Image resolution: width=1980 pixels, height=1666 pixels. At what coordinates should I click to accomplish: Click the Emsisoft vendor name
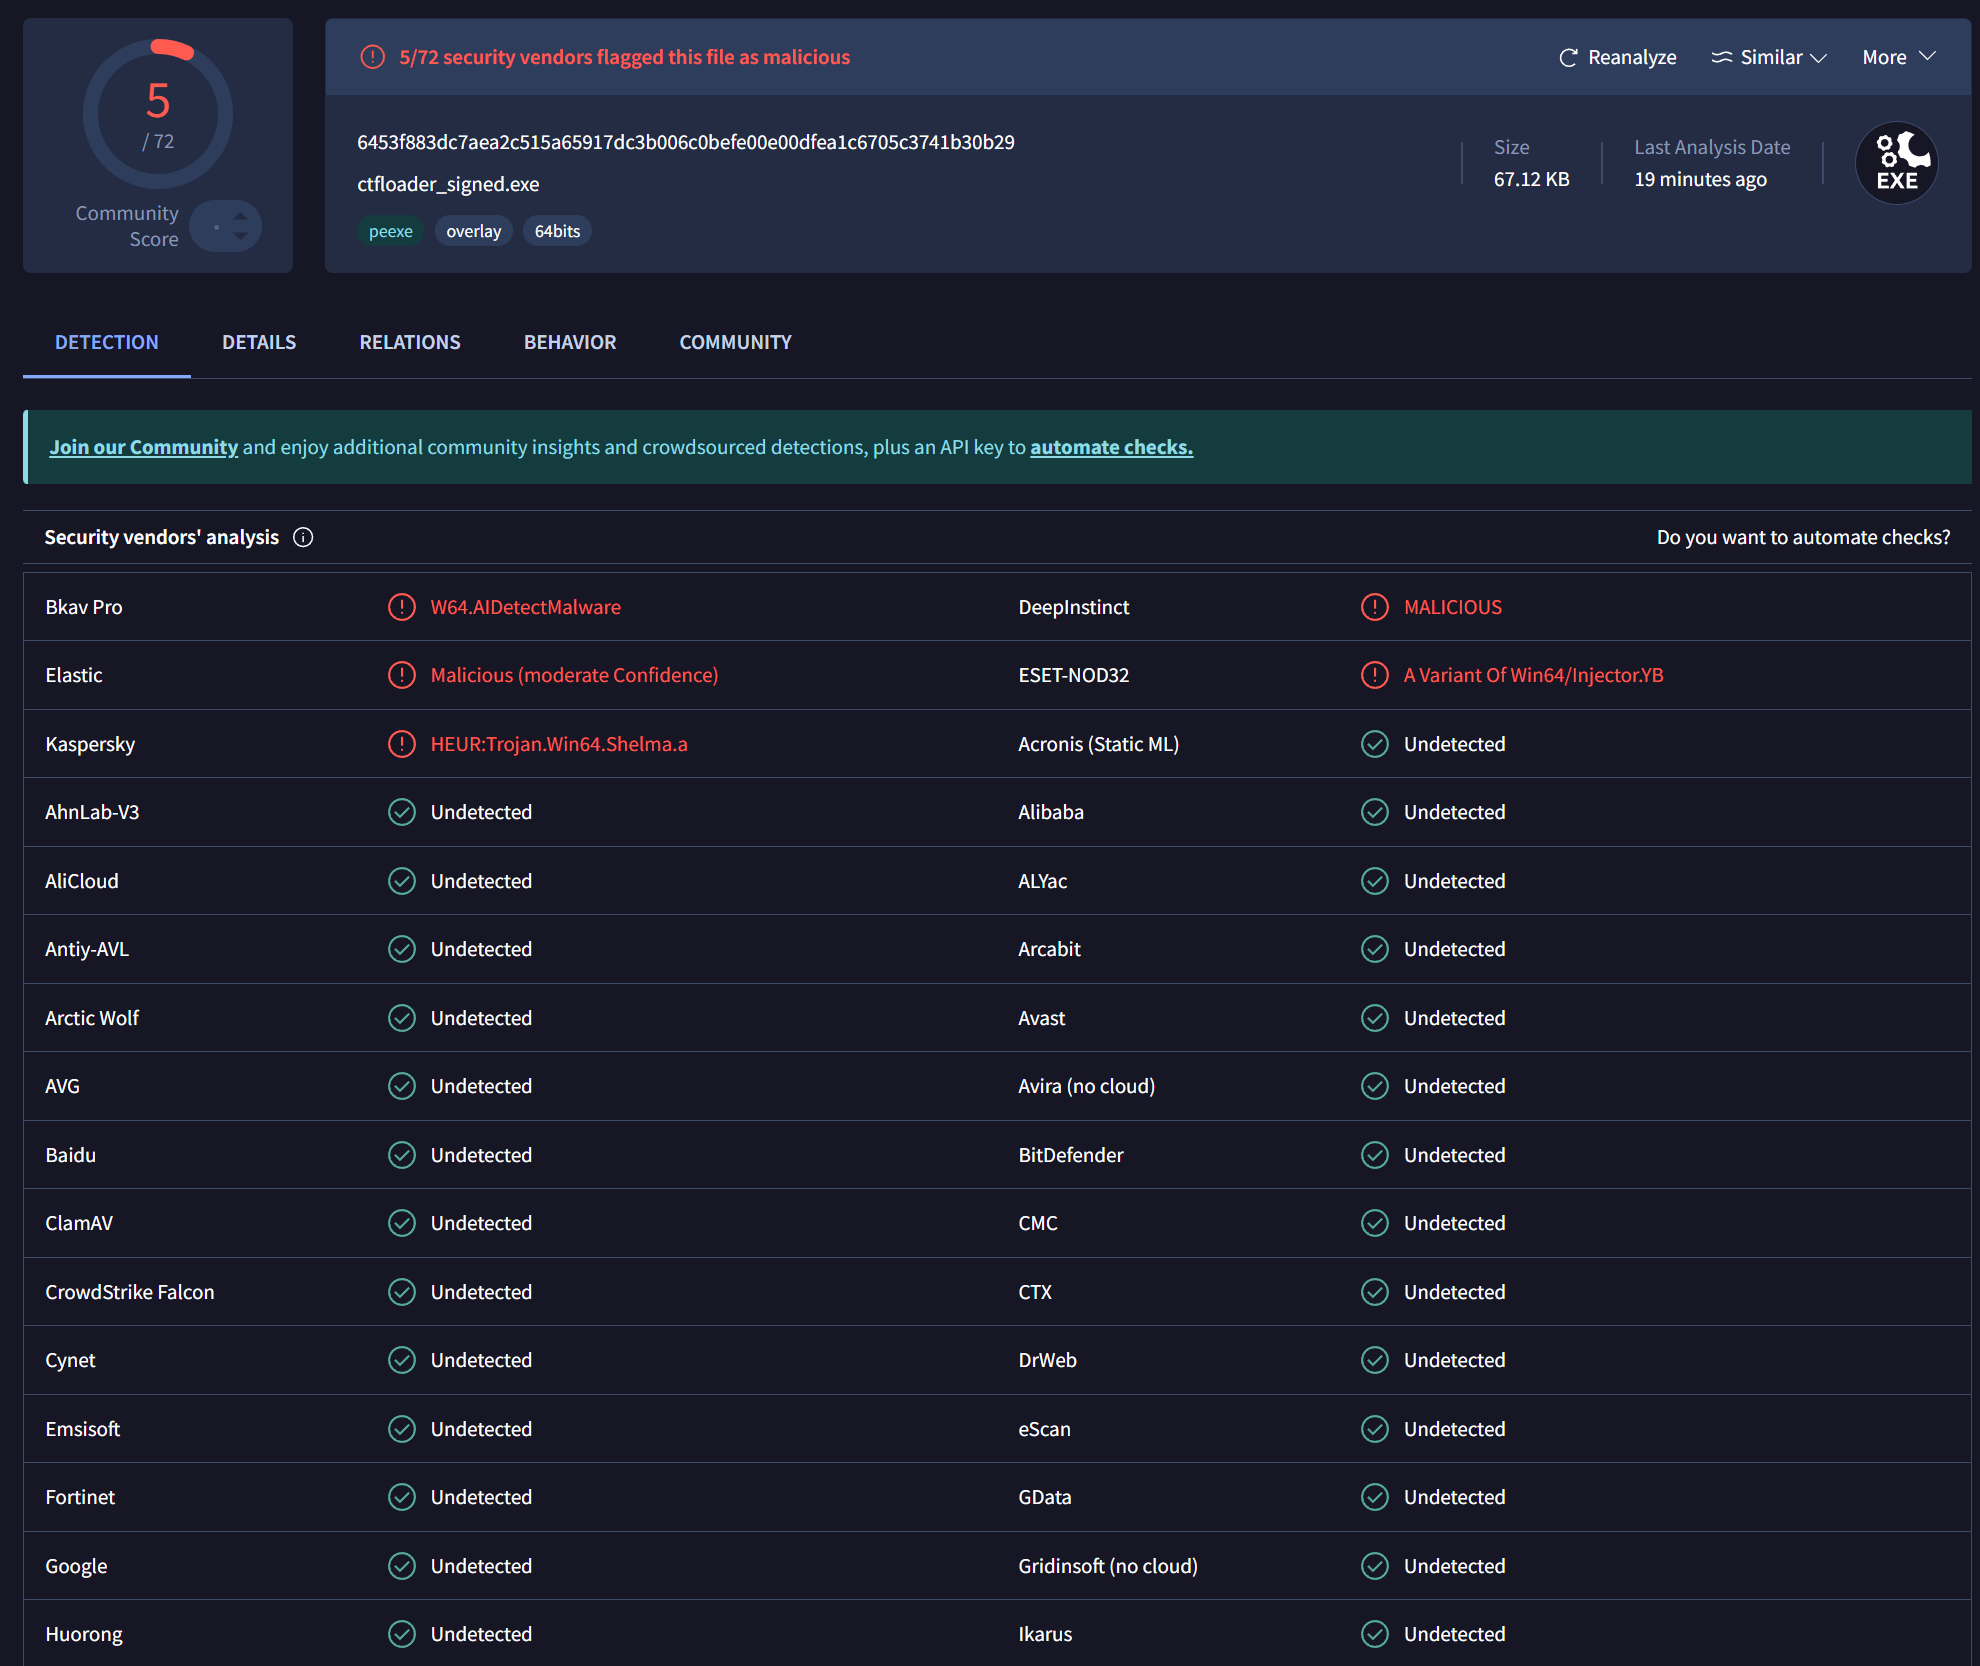(x=82, y=1429)
